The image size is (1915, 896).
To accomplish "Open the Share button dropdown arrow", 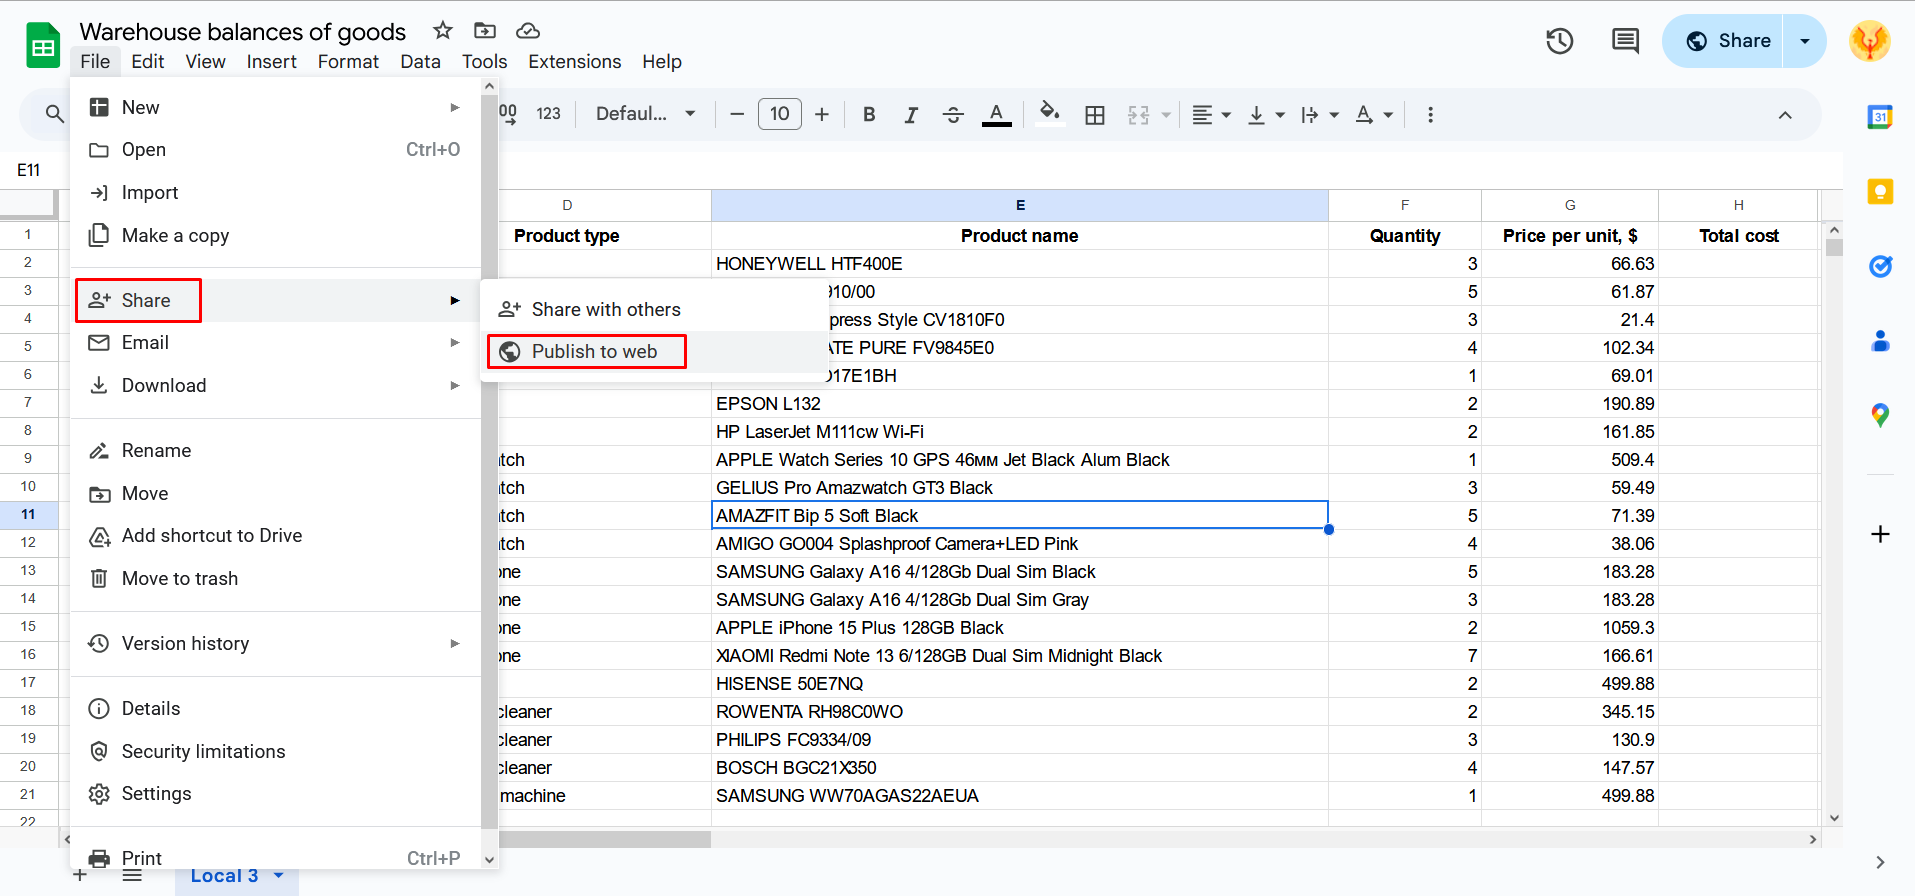I will (1805, 41).
